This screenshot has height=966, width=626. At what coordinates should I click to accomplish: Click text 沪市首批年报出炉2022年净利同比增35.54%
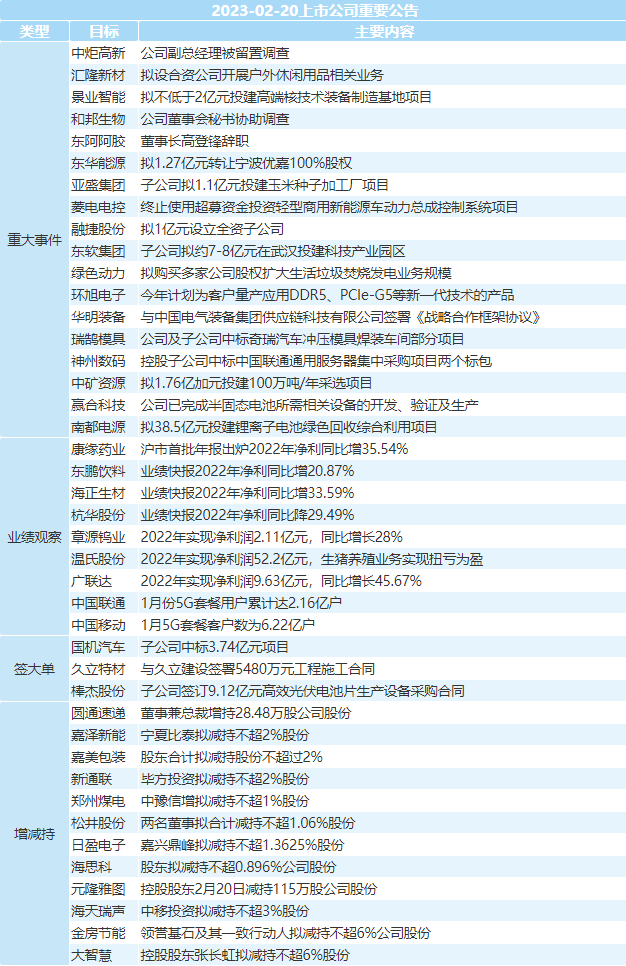(x=274, y=449)
